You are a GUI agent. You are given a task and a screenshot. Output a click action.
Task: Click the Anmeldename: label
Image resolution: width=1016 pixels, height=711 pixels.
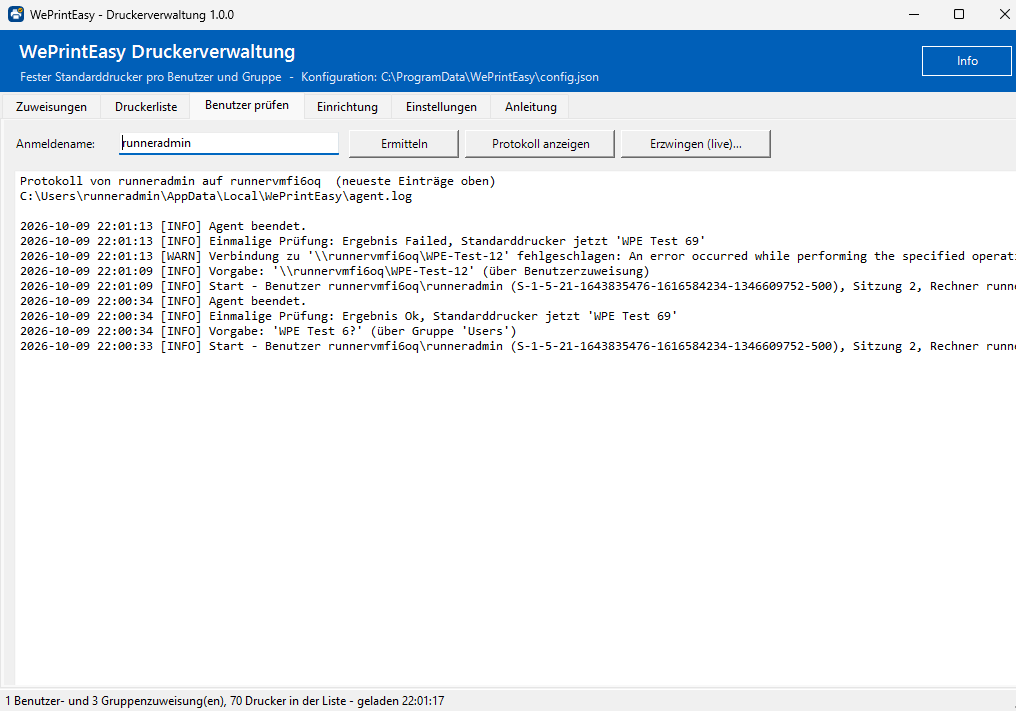coord(56,144)
